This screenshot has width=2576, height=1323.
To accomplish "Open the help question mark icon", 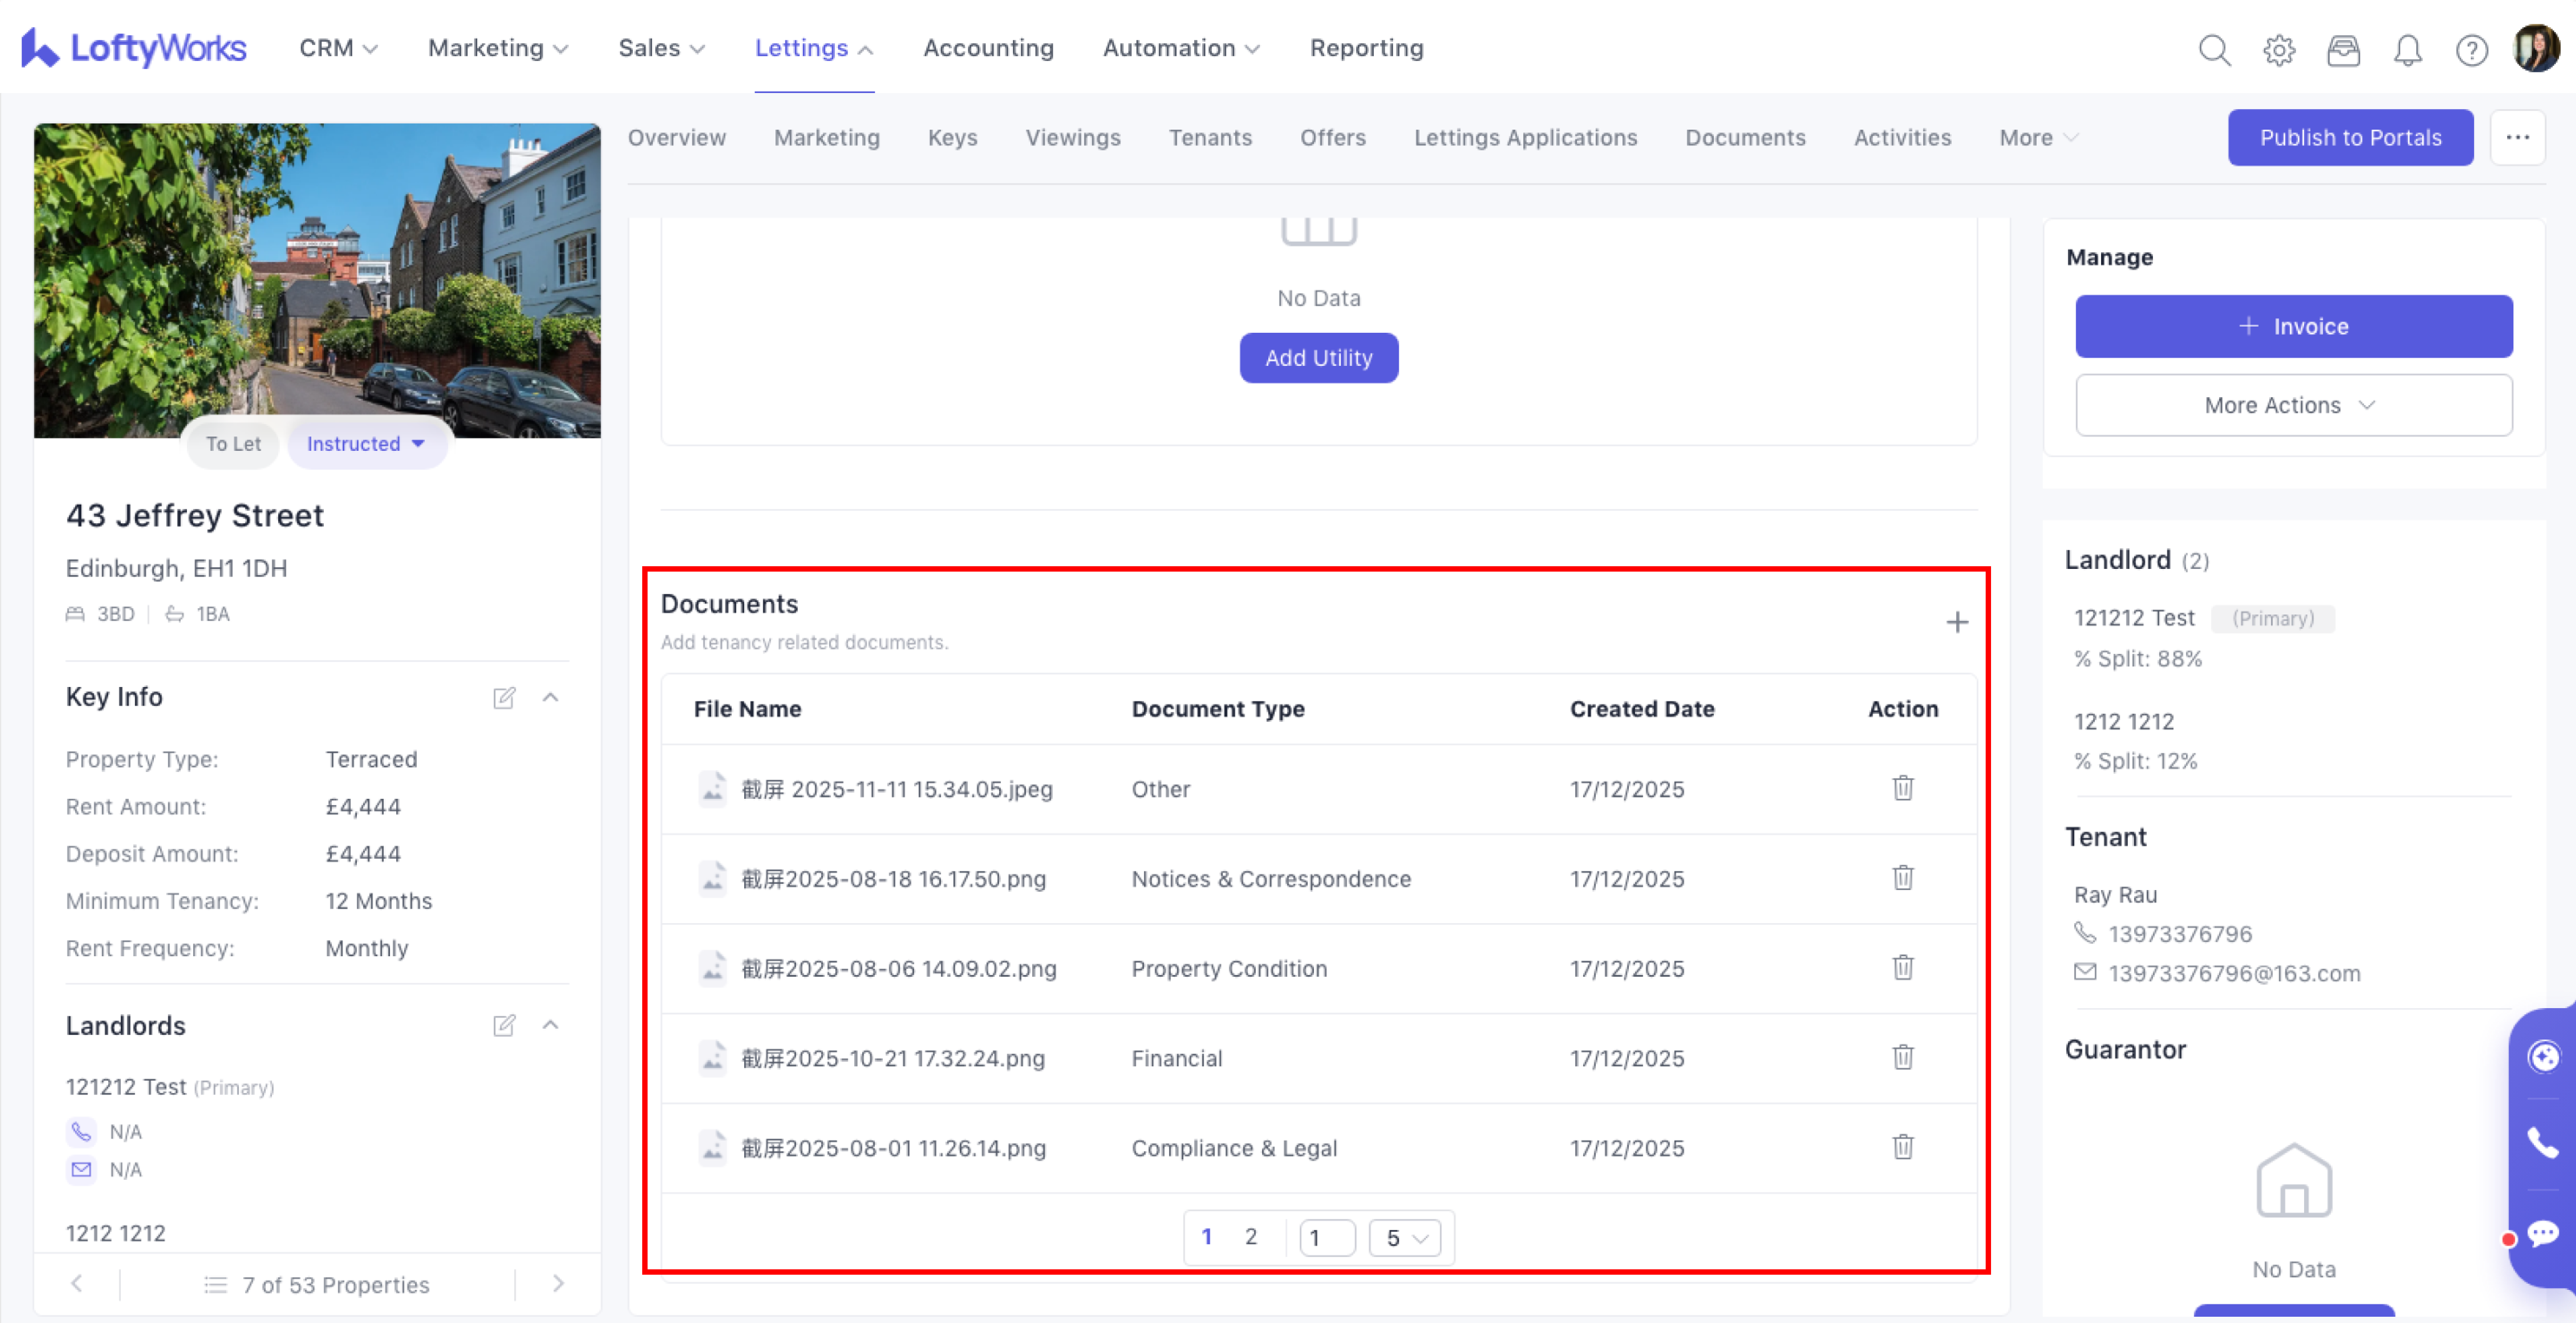I will coord(2471,49).
